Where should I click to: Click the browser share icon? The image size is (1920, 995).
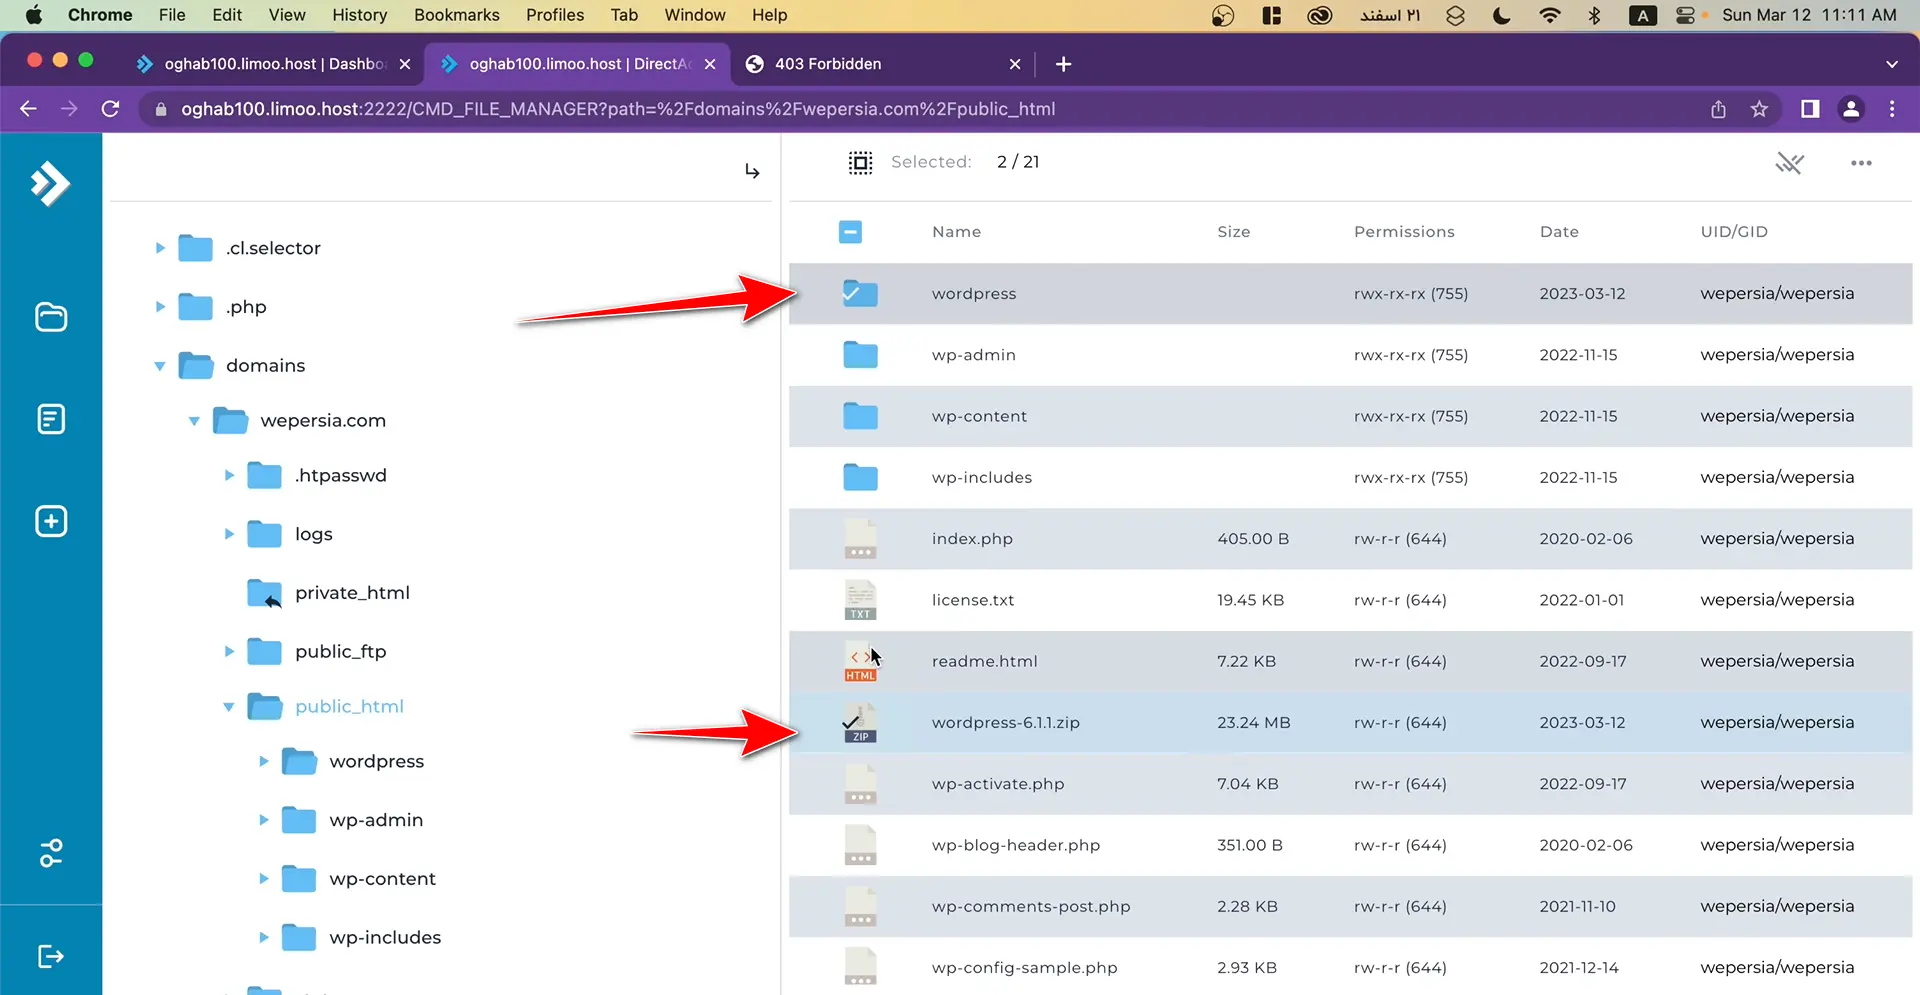pos(1718,109)
